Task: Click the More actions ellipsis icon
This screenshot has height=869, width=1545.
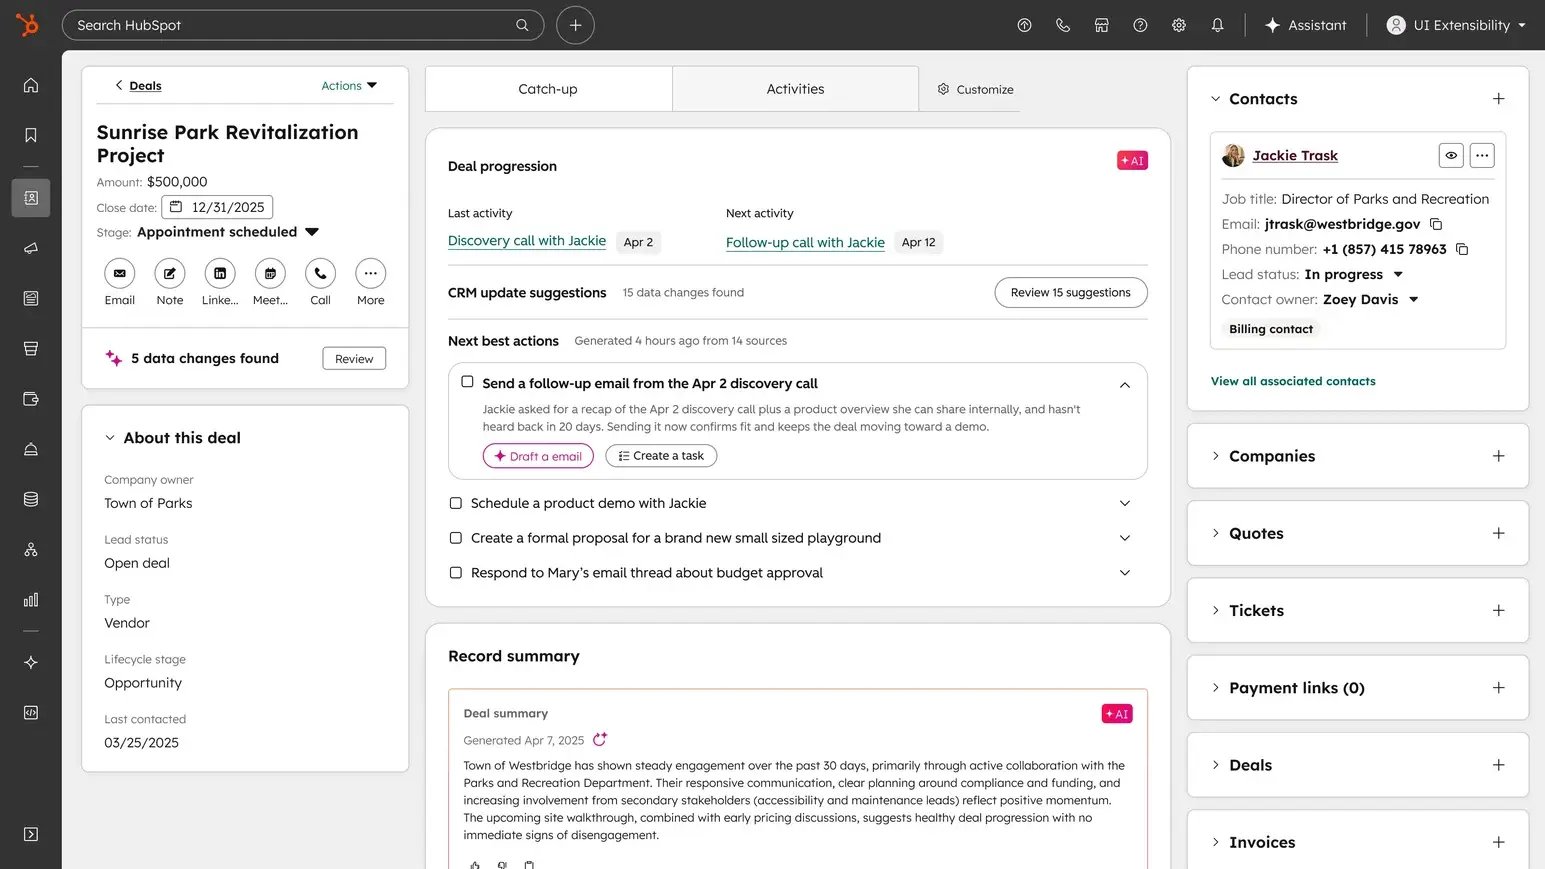Action: tap(370, 273)
